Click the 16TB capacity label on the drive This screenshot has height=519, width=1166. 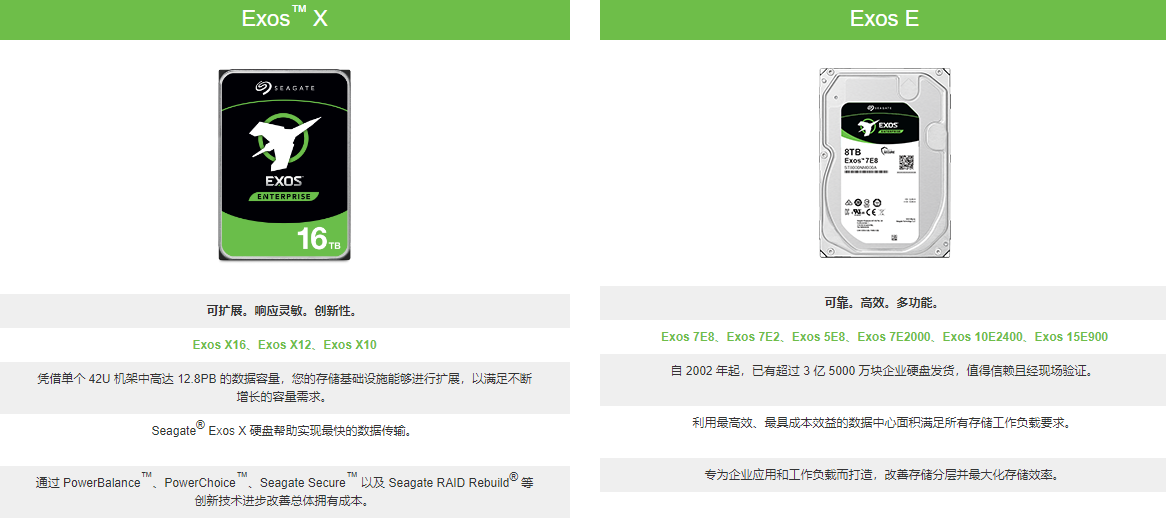[318, 239]
